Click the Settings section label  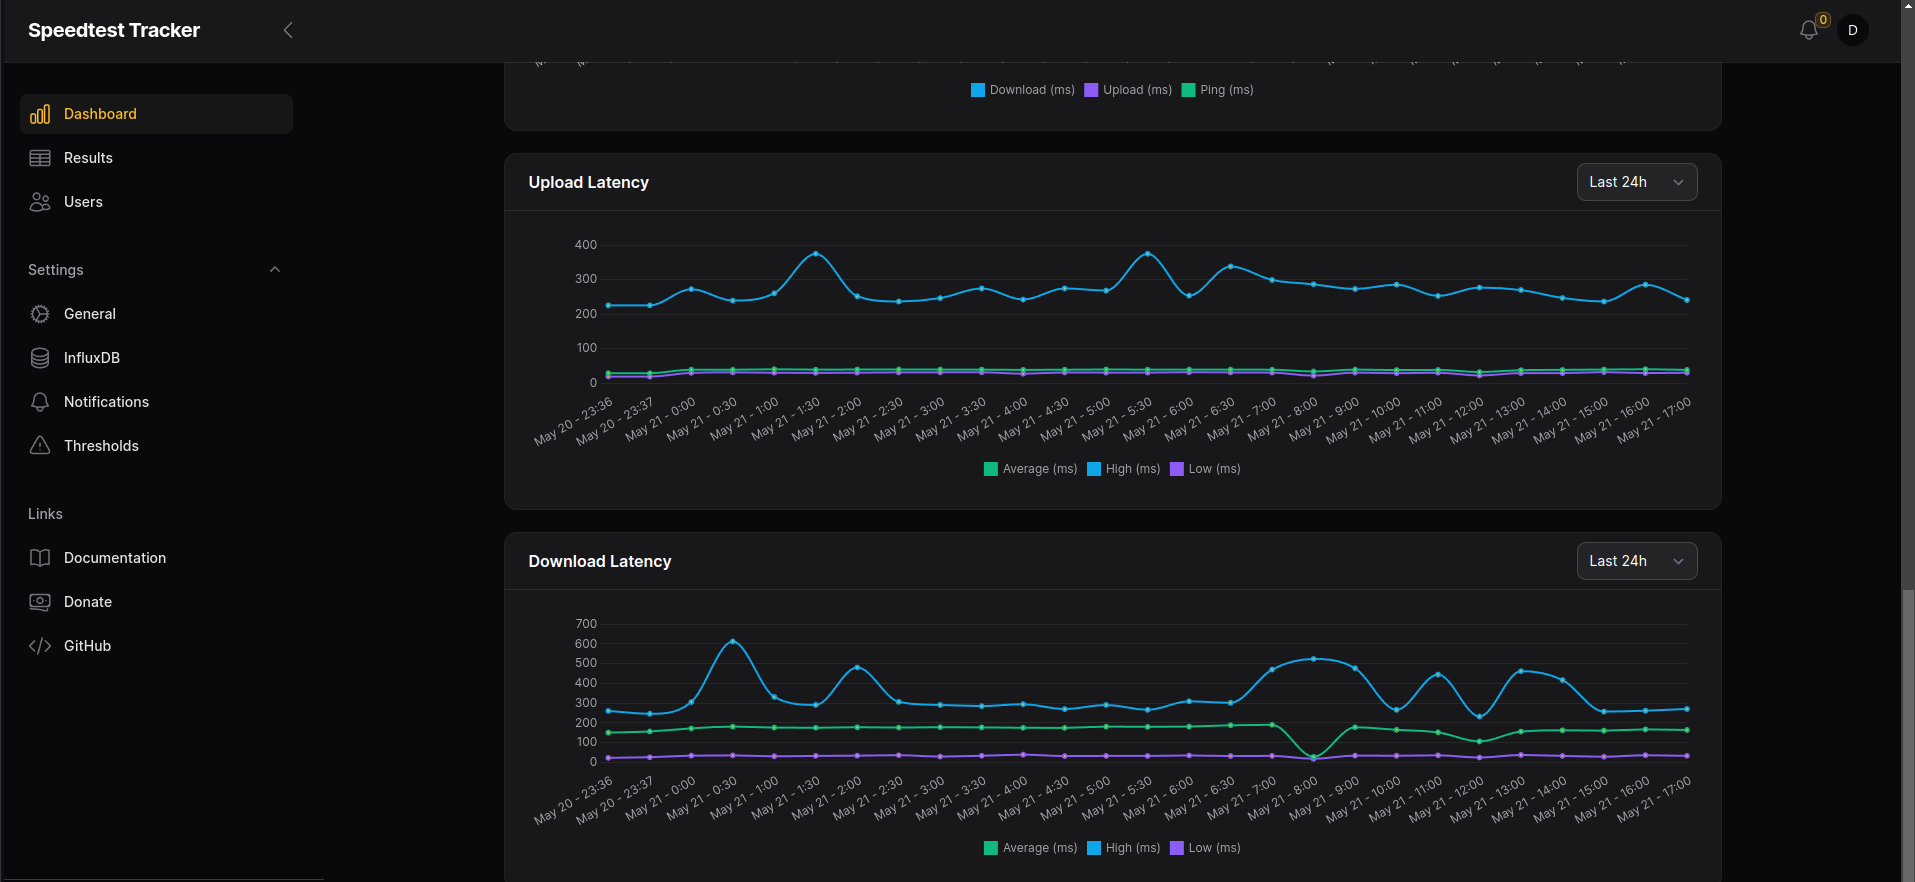[56, 270]
